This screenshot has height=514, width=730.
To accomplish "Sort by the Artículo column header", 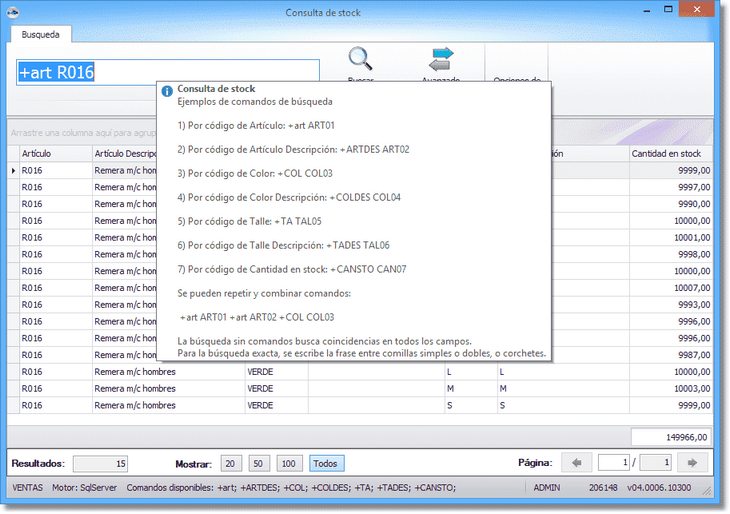I will pyautogui.click(x=54, y=154).
